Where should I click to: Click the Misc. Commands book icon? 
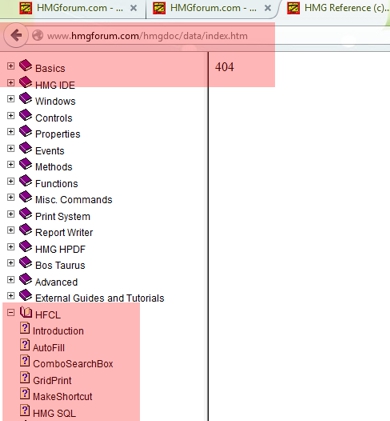pos(25,197)
